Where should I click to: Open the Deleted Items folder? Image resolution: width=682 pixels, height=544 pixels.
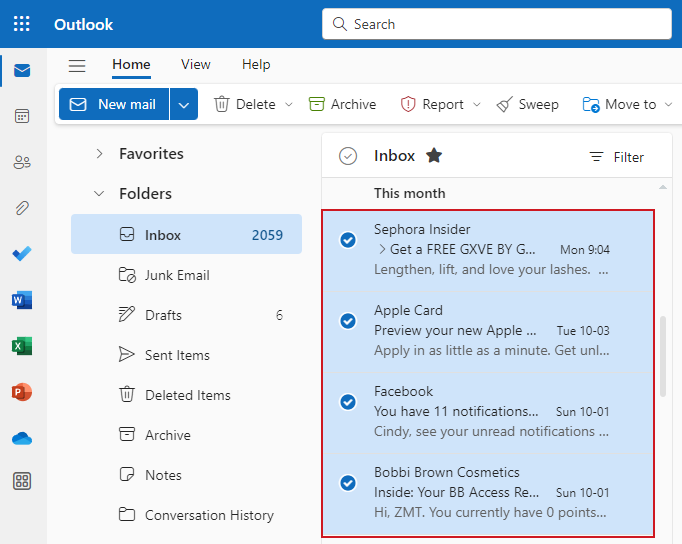point(186,395)
